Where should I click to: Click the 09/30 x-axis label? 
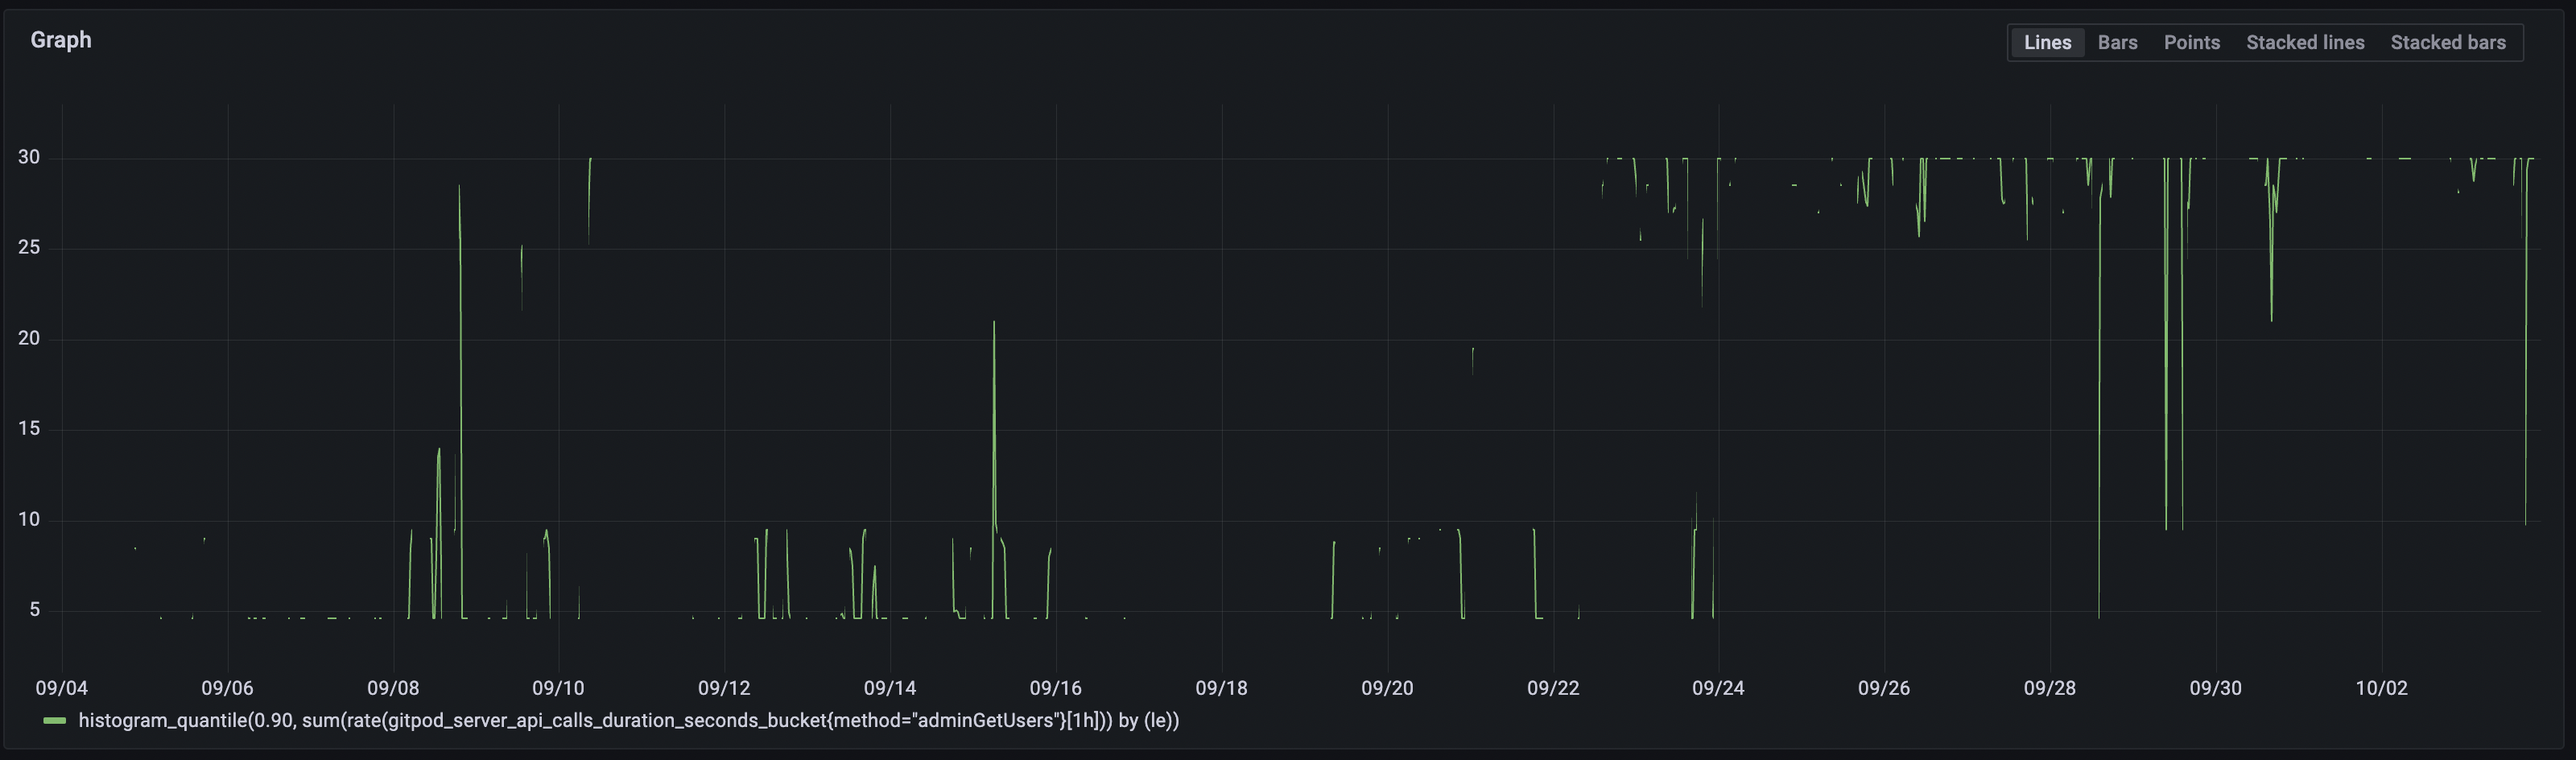click(2215, 688)
